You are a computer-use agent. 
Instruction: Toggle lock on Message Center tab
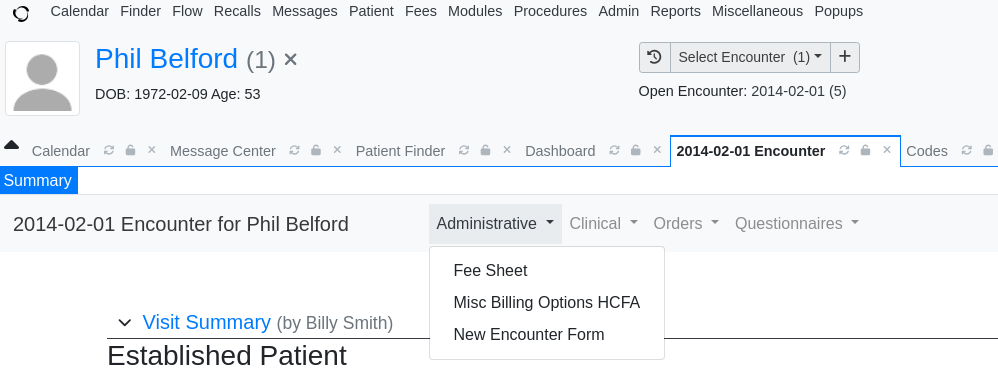coord(316,150)
